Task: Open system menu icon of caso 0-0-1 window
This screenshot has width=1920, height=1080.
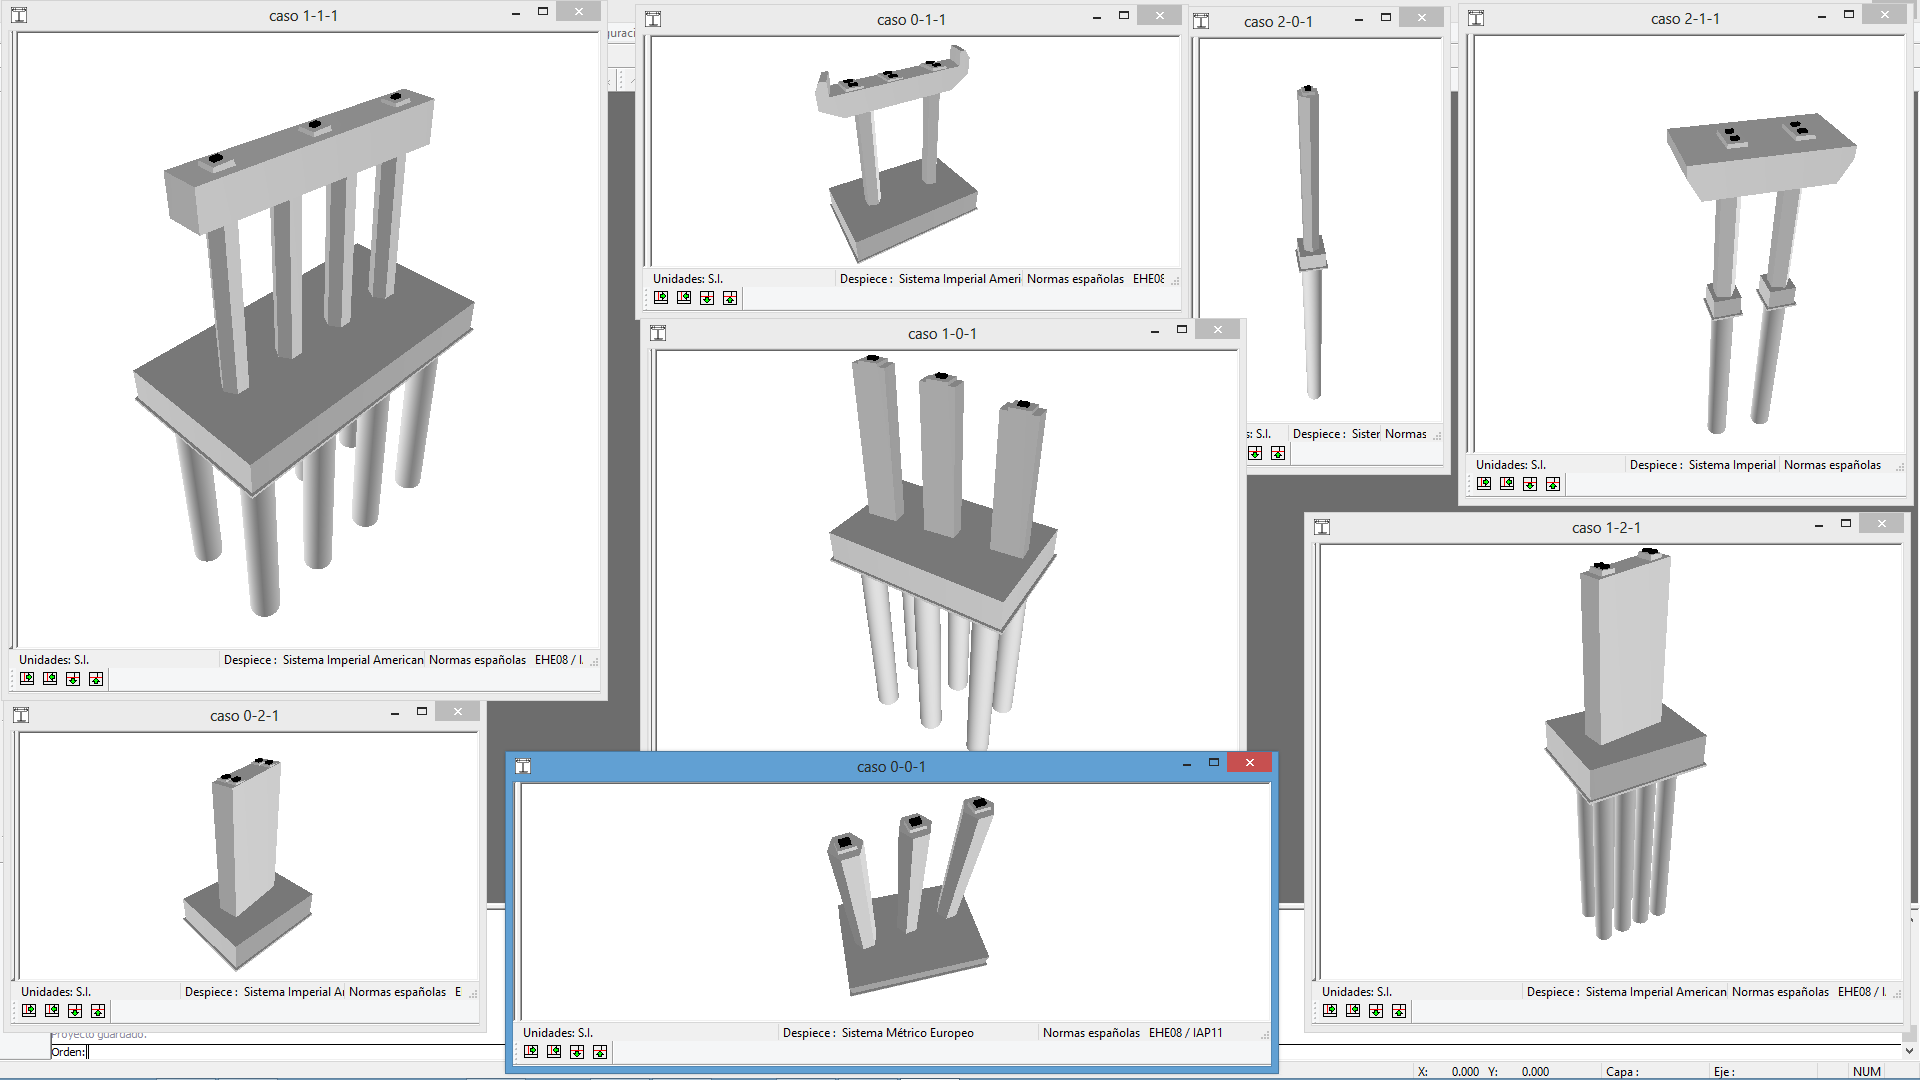Action: [x=523, y=766]
